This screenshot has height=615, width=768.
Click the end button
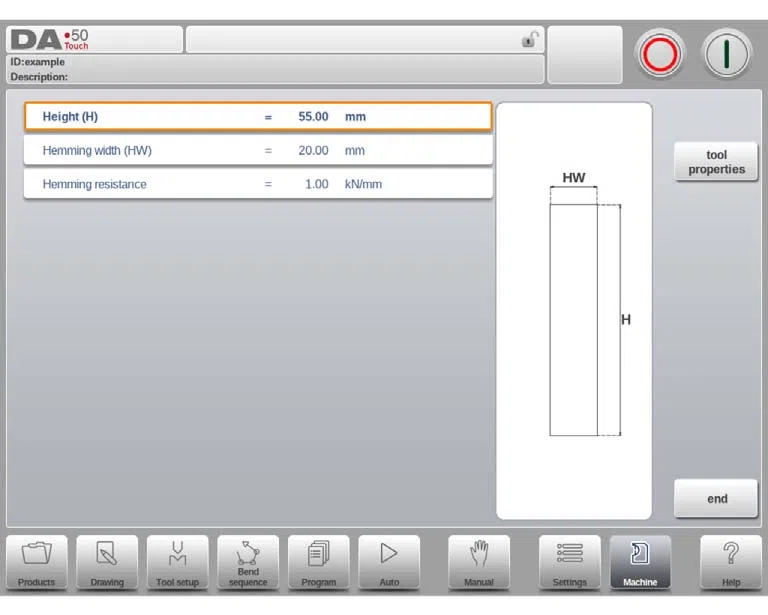[x=716, y=498]
